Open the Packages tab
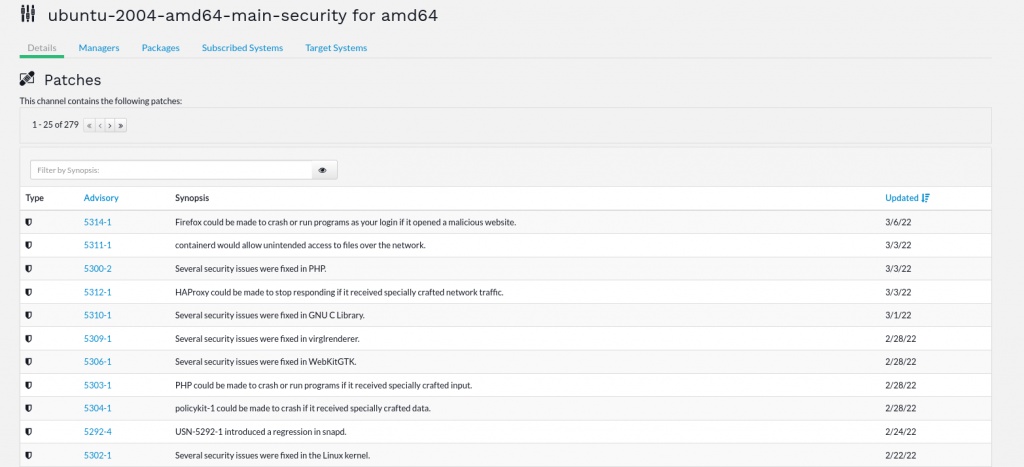 tap(160, 48)
